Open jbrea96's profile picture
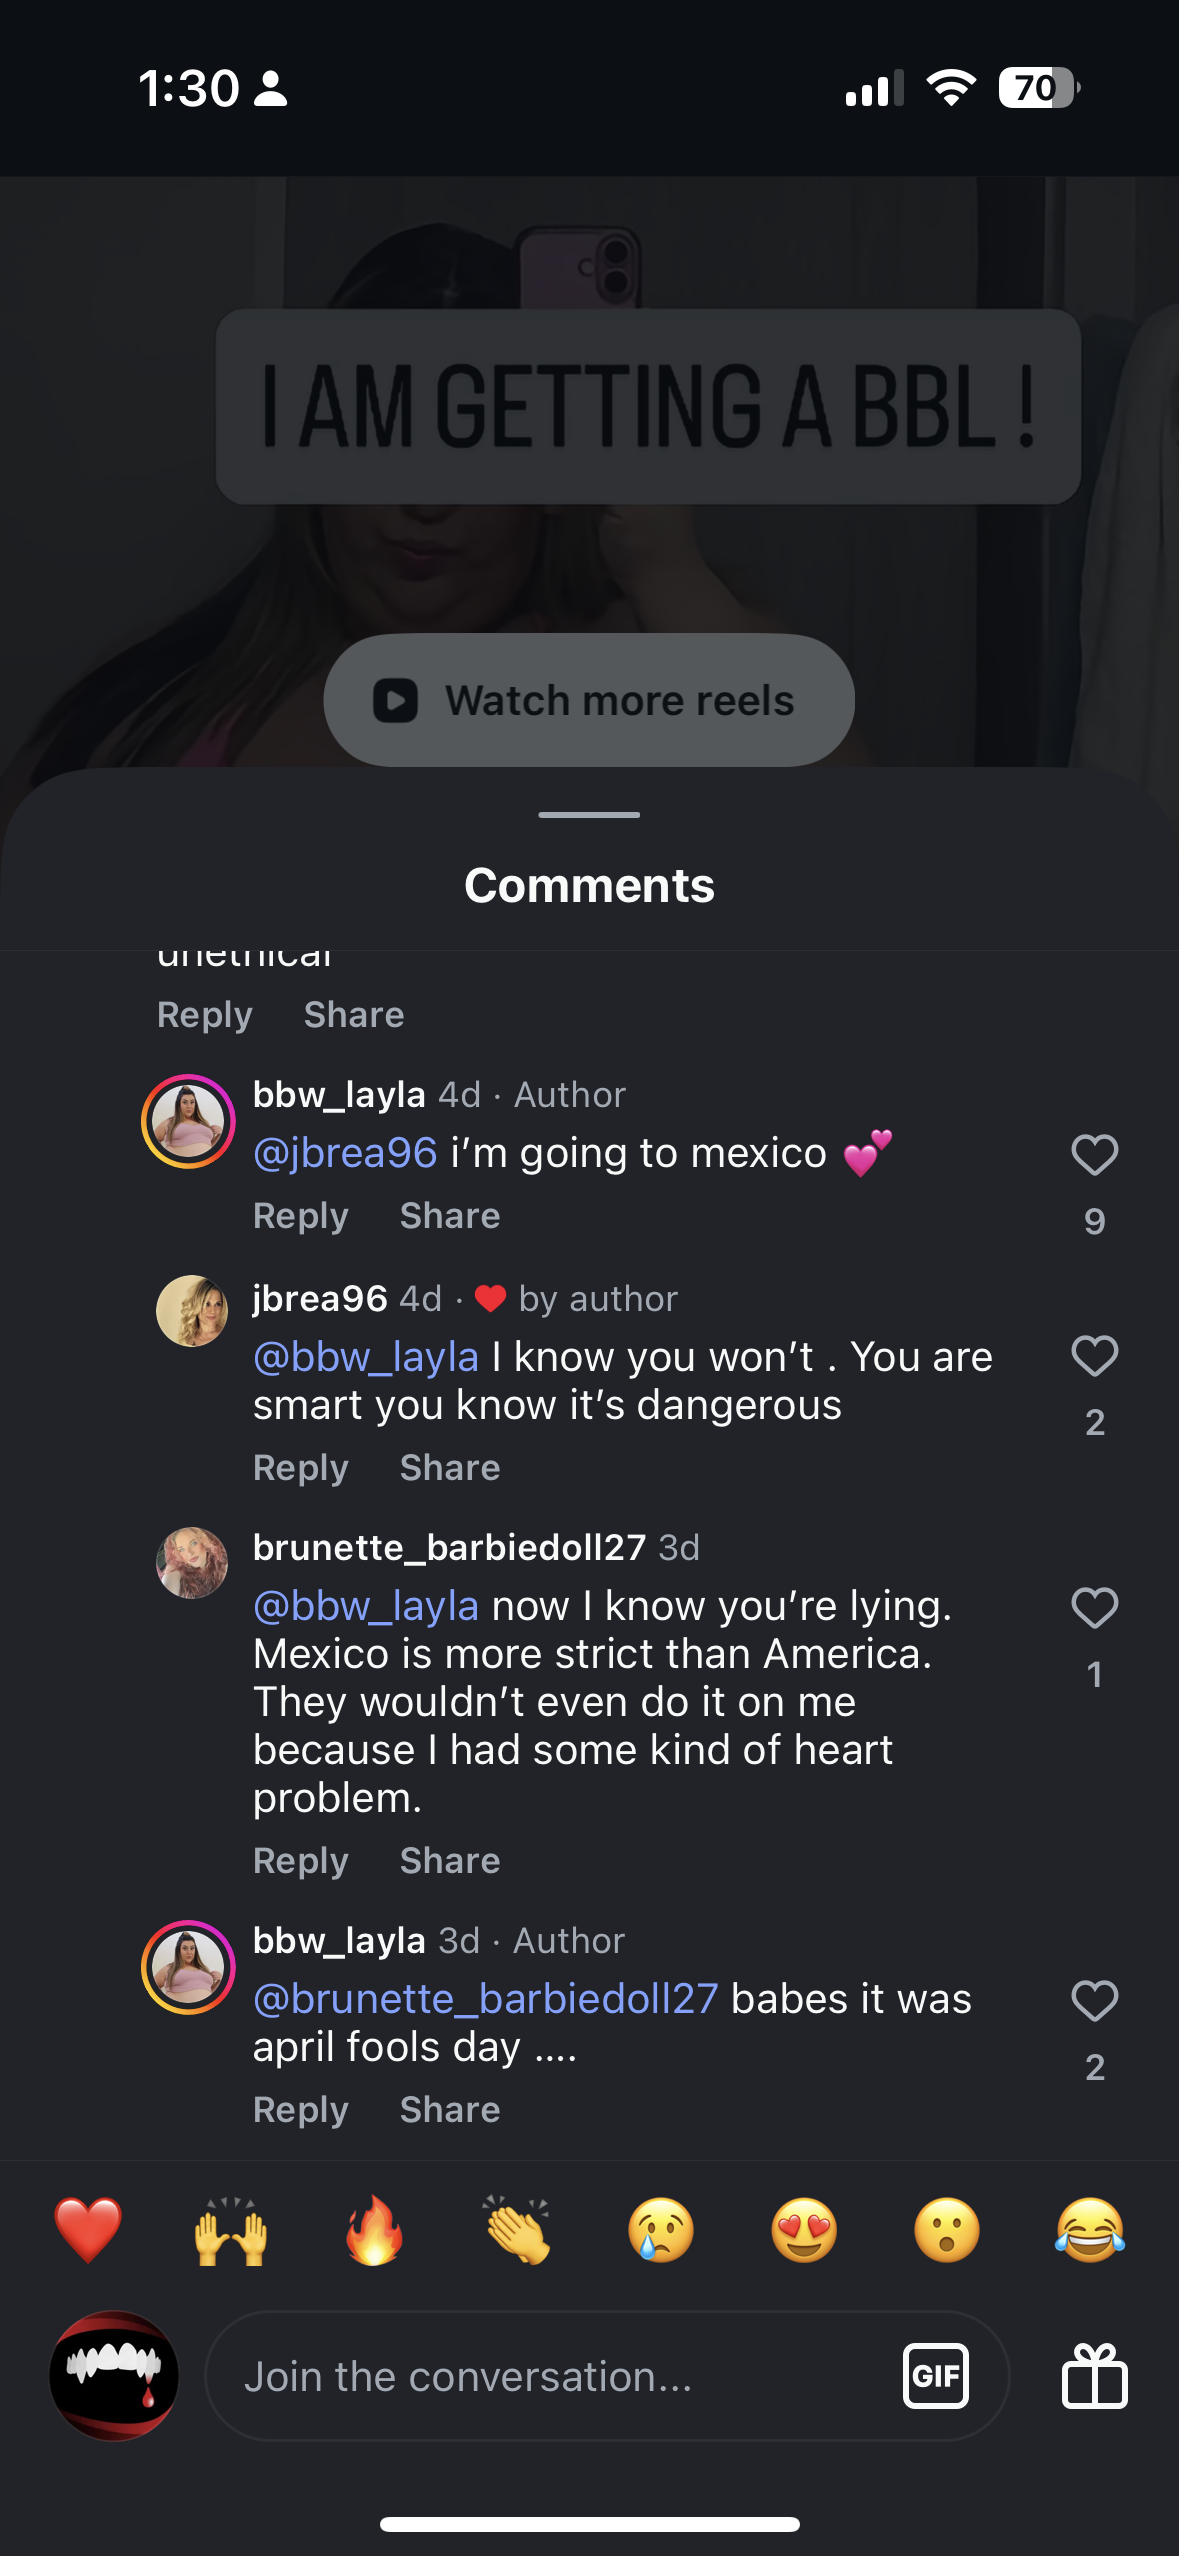Screen dimensions: 1179x2556 192,1311
